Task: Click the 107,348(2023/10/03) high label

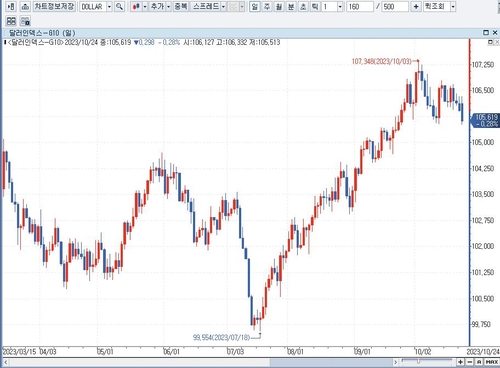Action: [x=382, y=62]
